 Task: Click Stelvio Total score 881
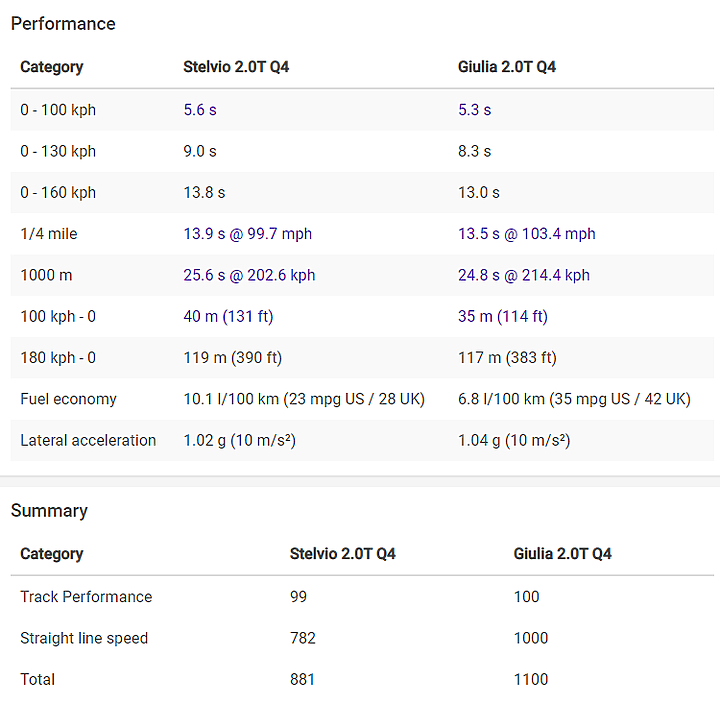302,679
